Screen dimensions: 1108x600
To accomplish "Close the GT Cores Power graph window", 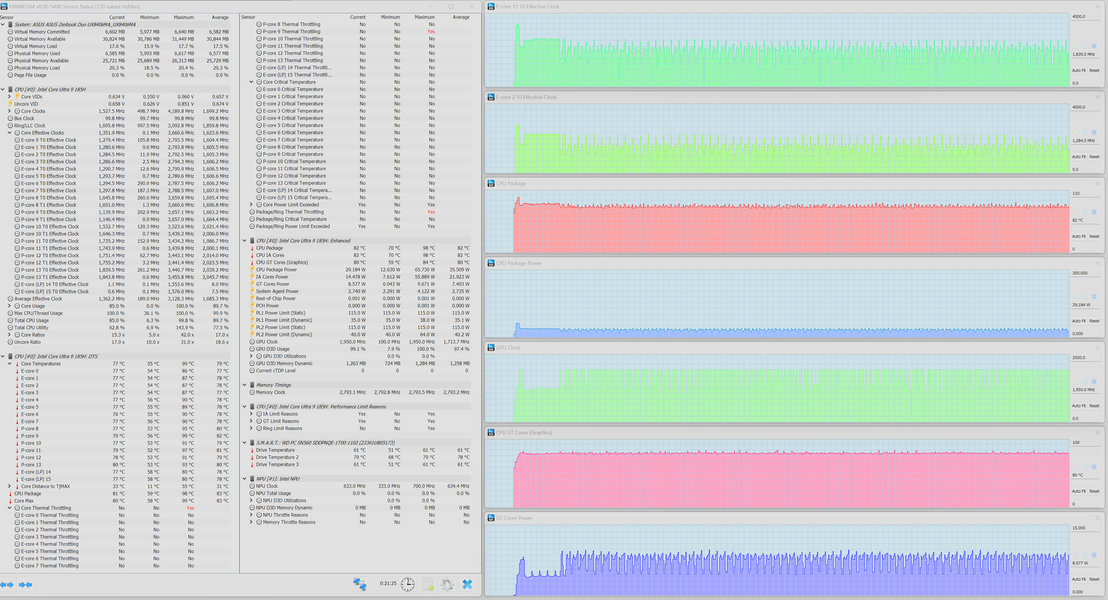I will [x=1098, y=518].
